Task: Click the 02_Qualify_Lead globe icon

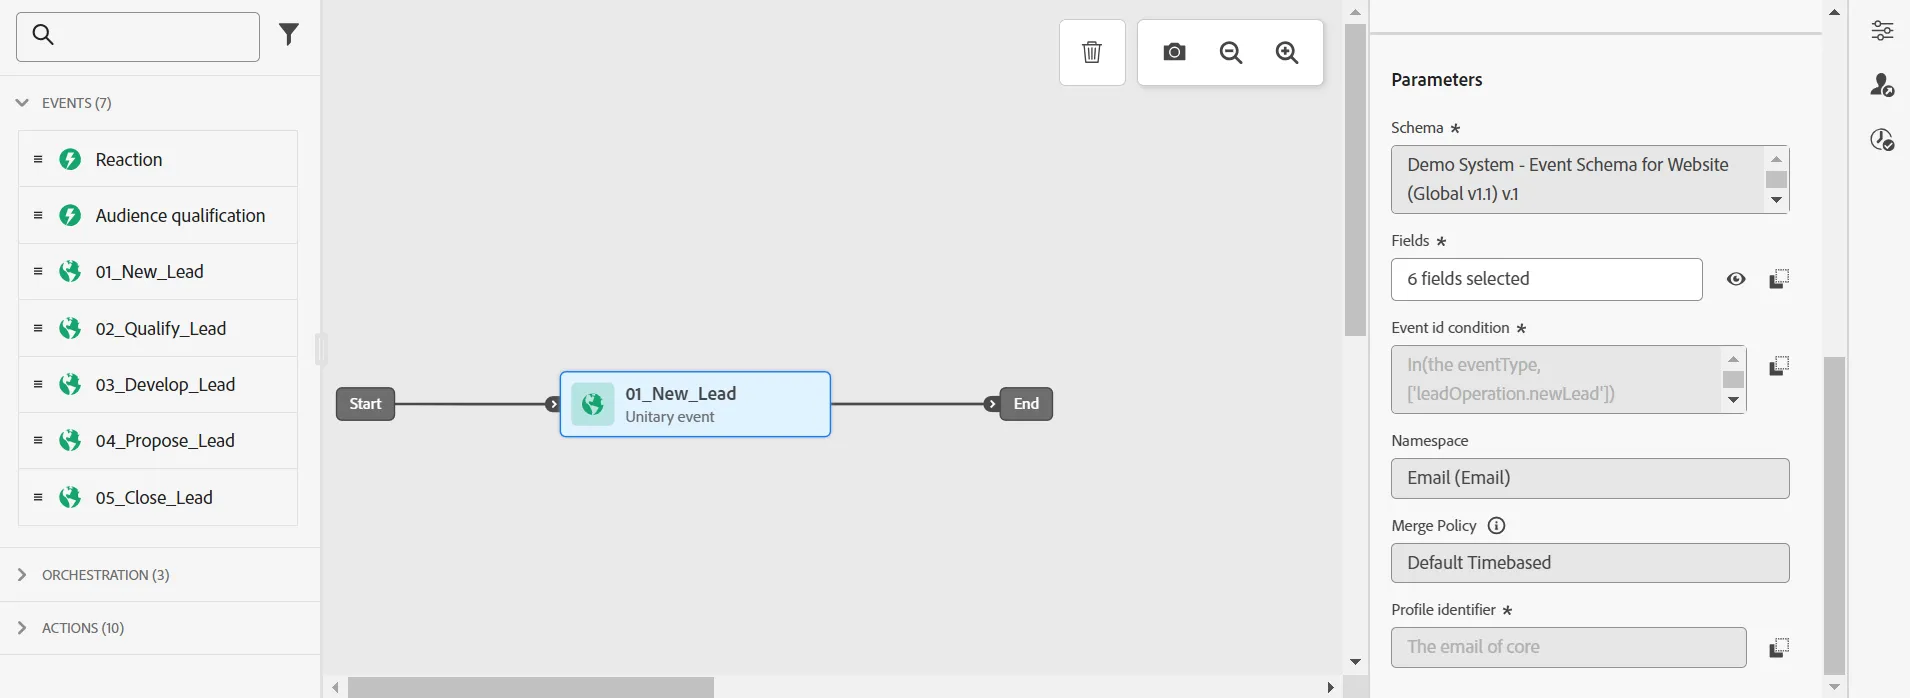Action: click(70, 328)
